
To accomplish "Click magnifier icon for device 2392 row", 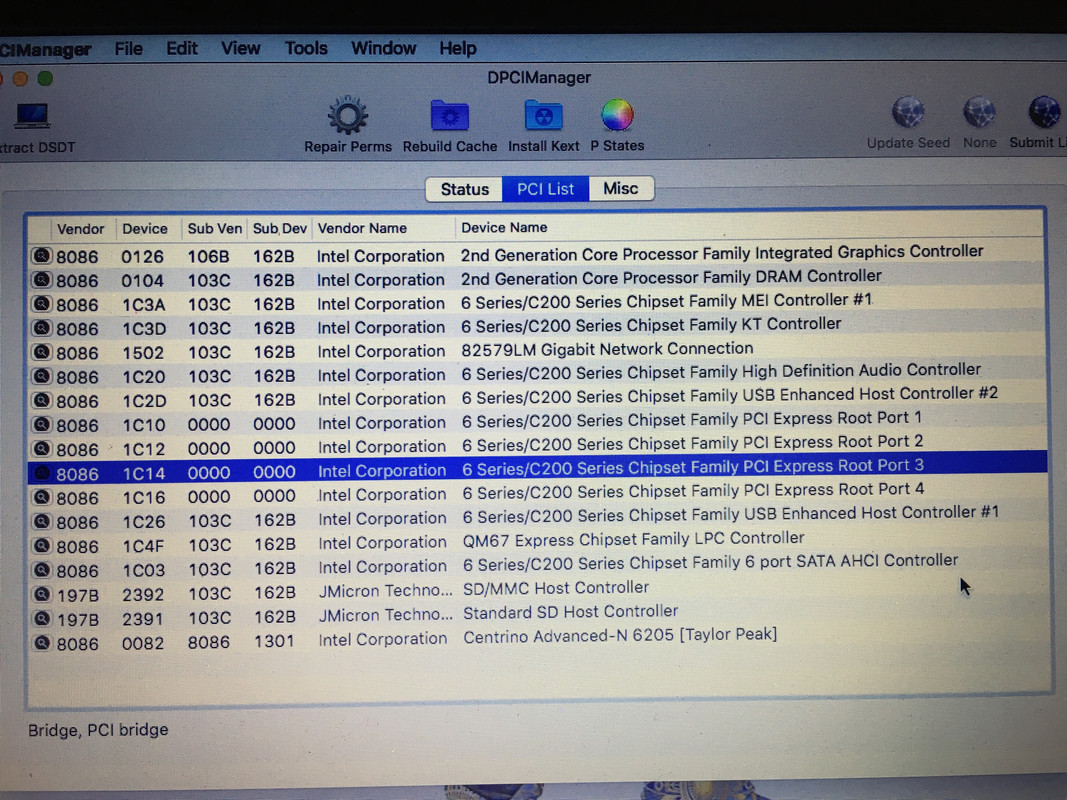I will (42, 594).
